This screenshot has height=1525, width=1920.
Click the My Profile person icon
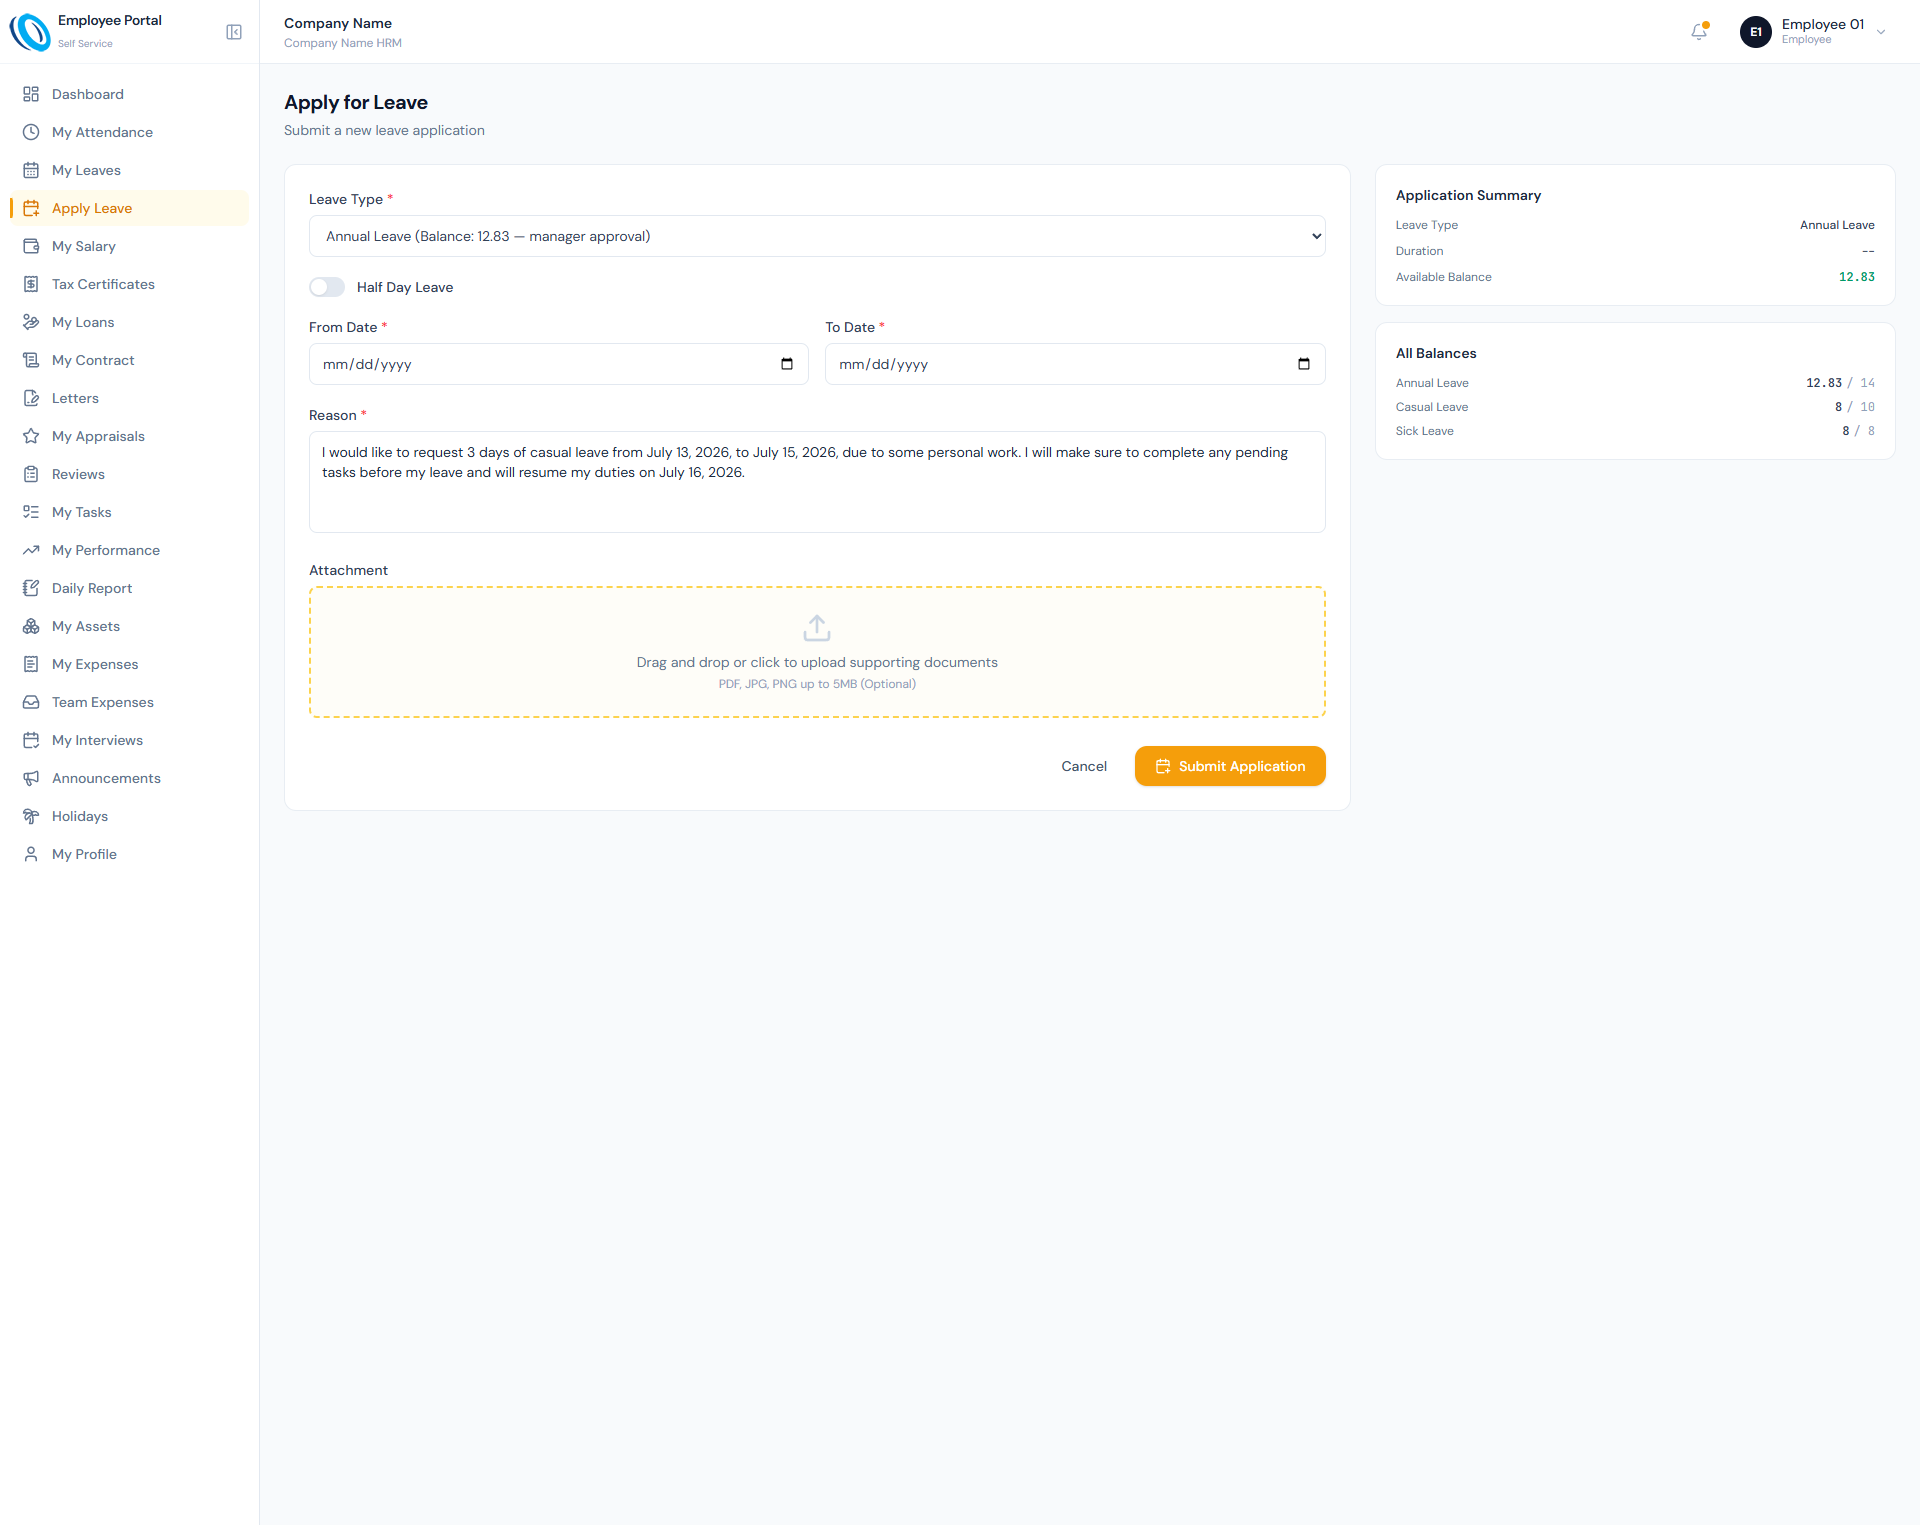pyautogui.click(x=31, y=854)
